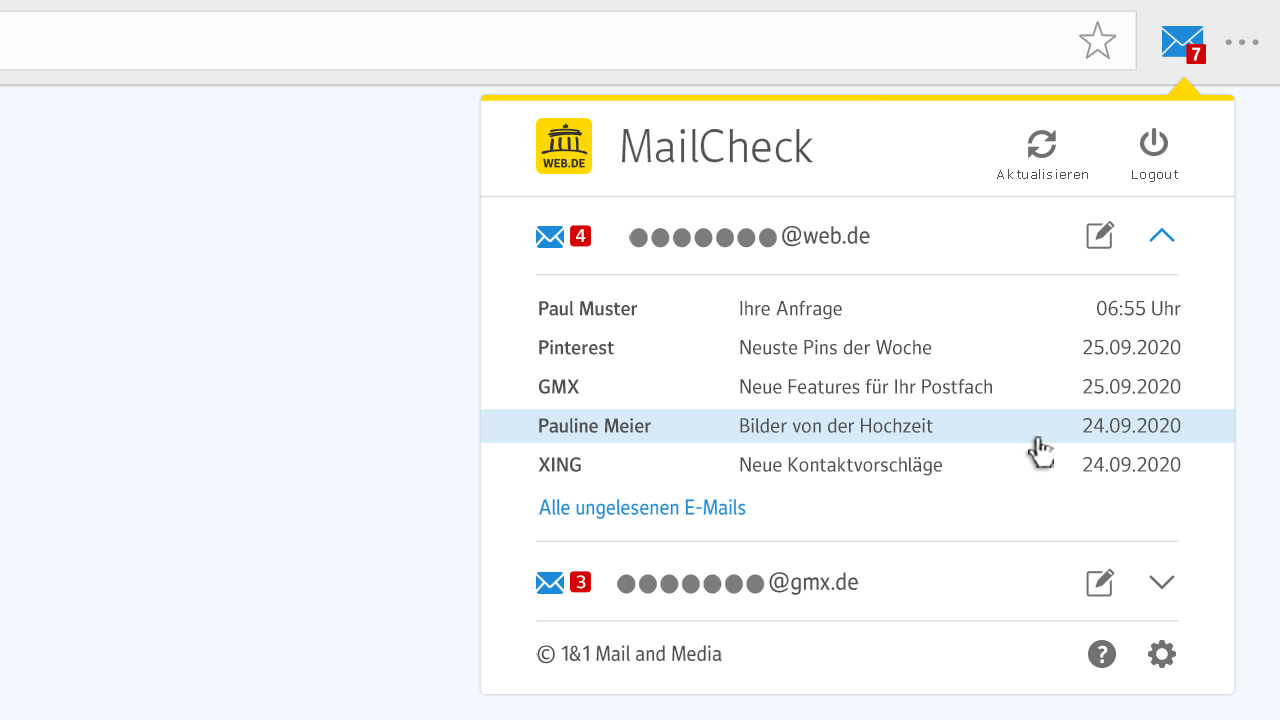Click the WEB.DE logo

564,146
